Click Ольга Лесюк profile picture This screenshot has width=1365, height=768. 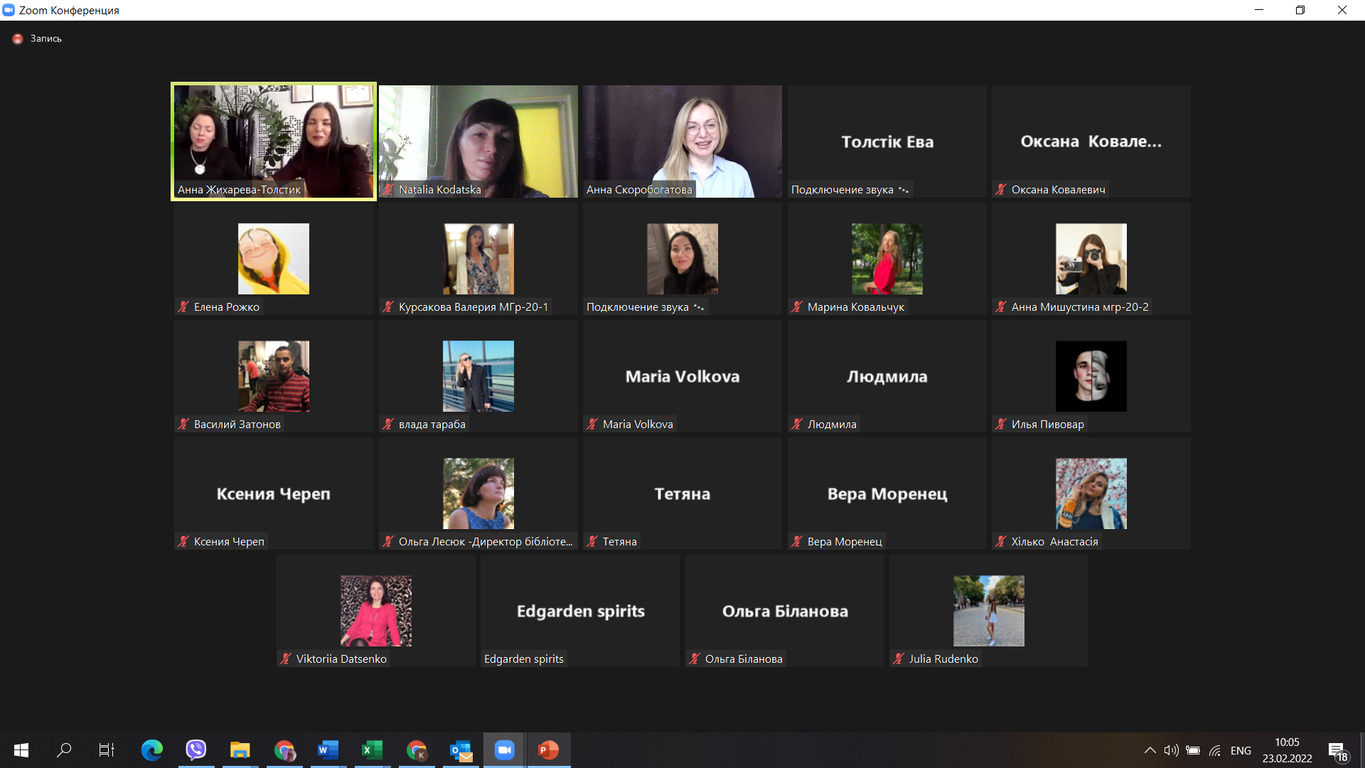pos(478,494)
